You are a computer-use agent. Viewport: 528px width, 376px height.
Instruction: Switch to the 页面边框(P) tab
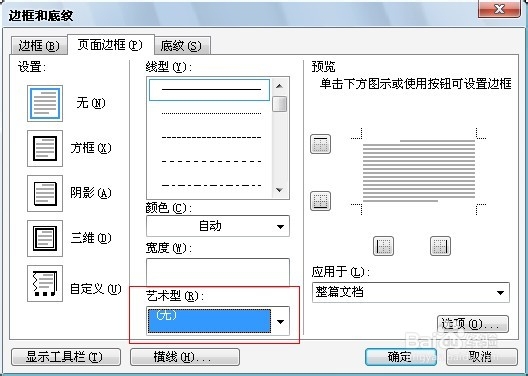110,44
